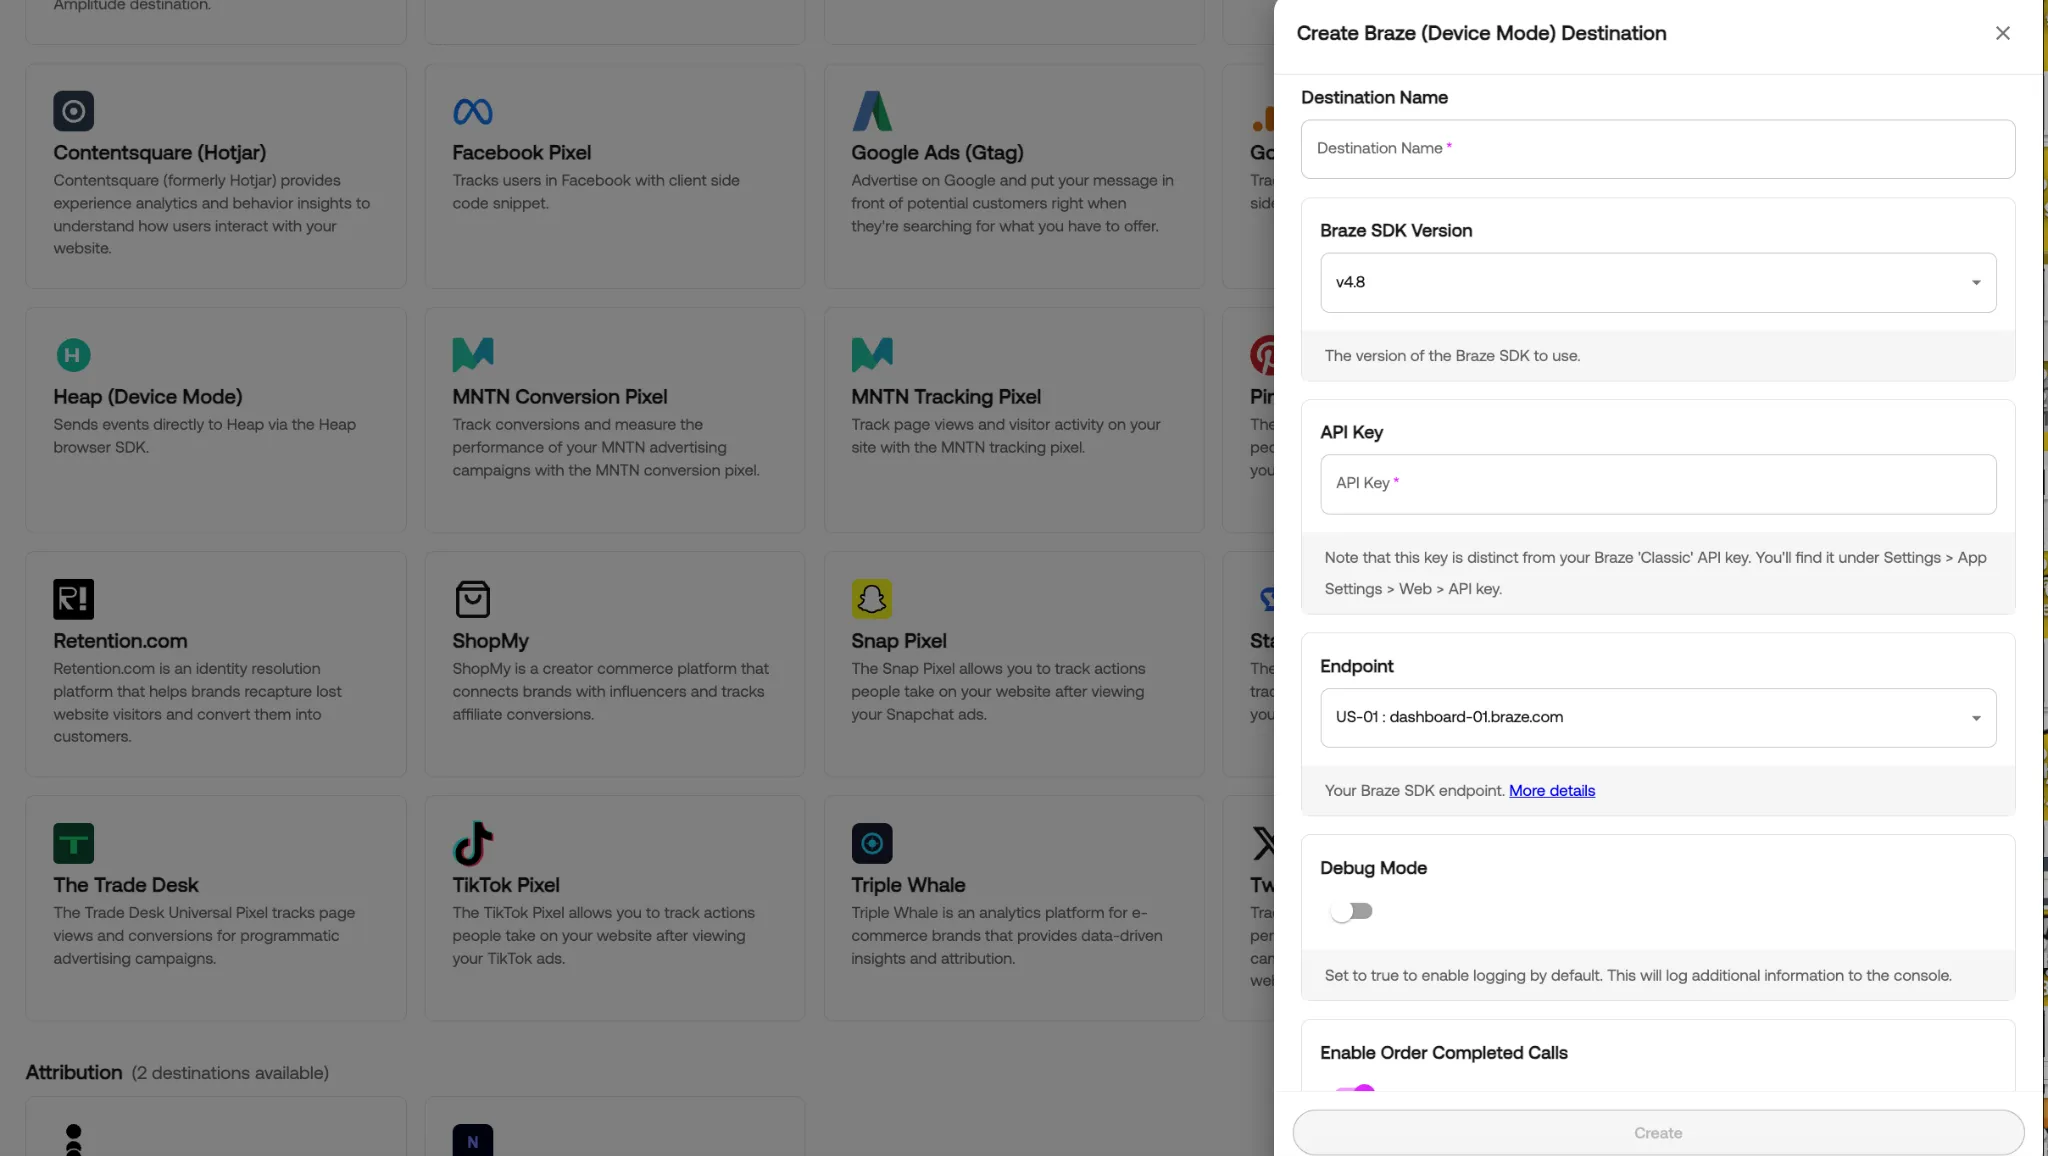Click the Triple Whale logo icon
This screenshot has height=1156, width=2048.
click(x=872, y=843)
